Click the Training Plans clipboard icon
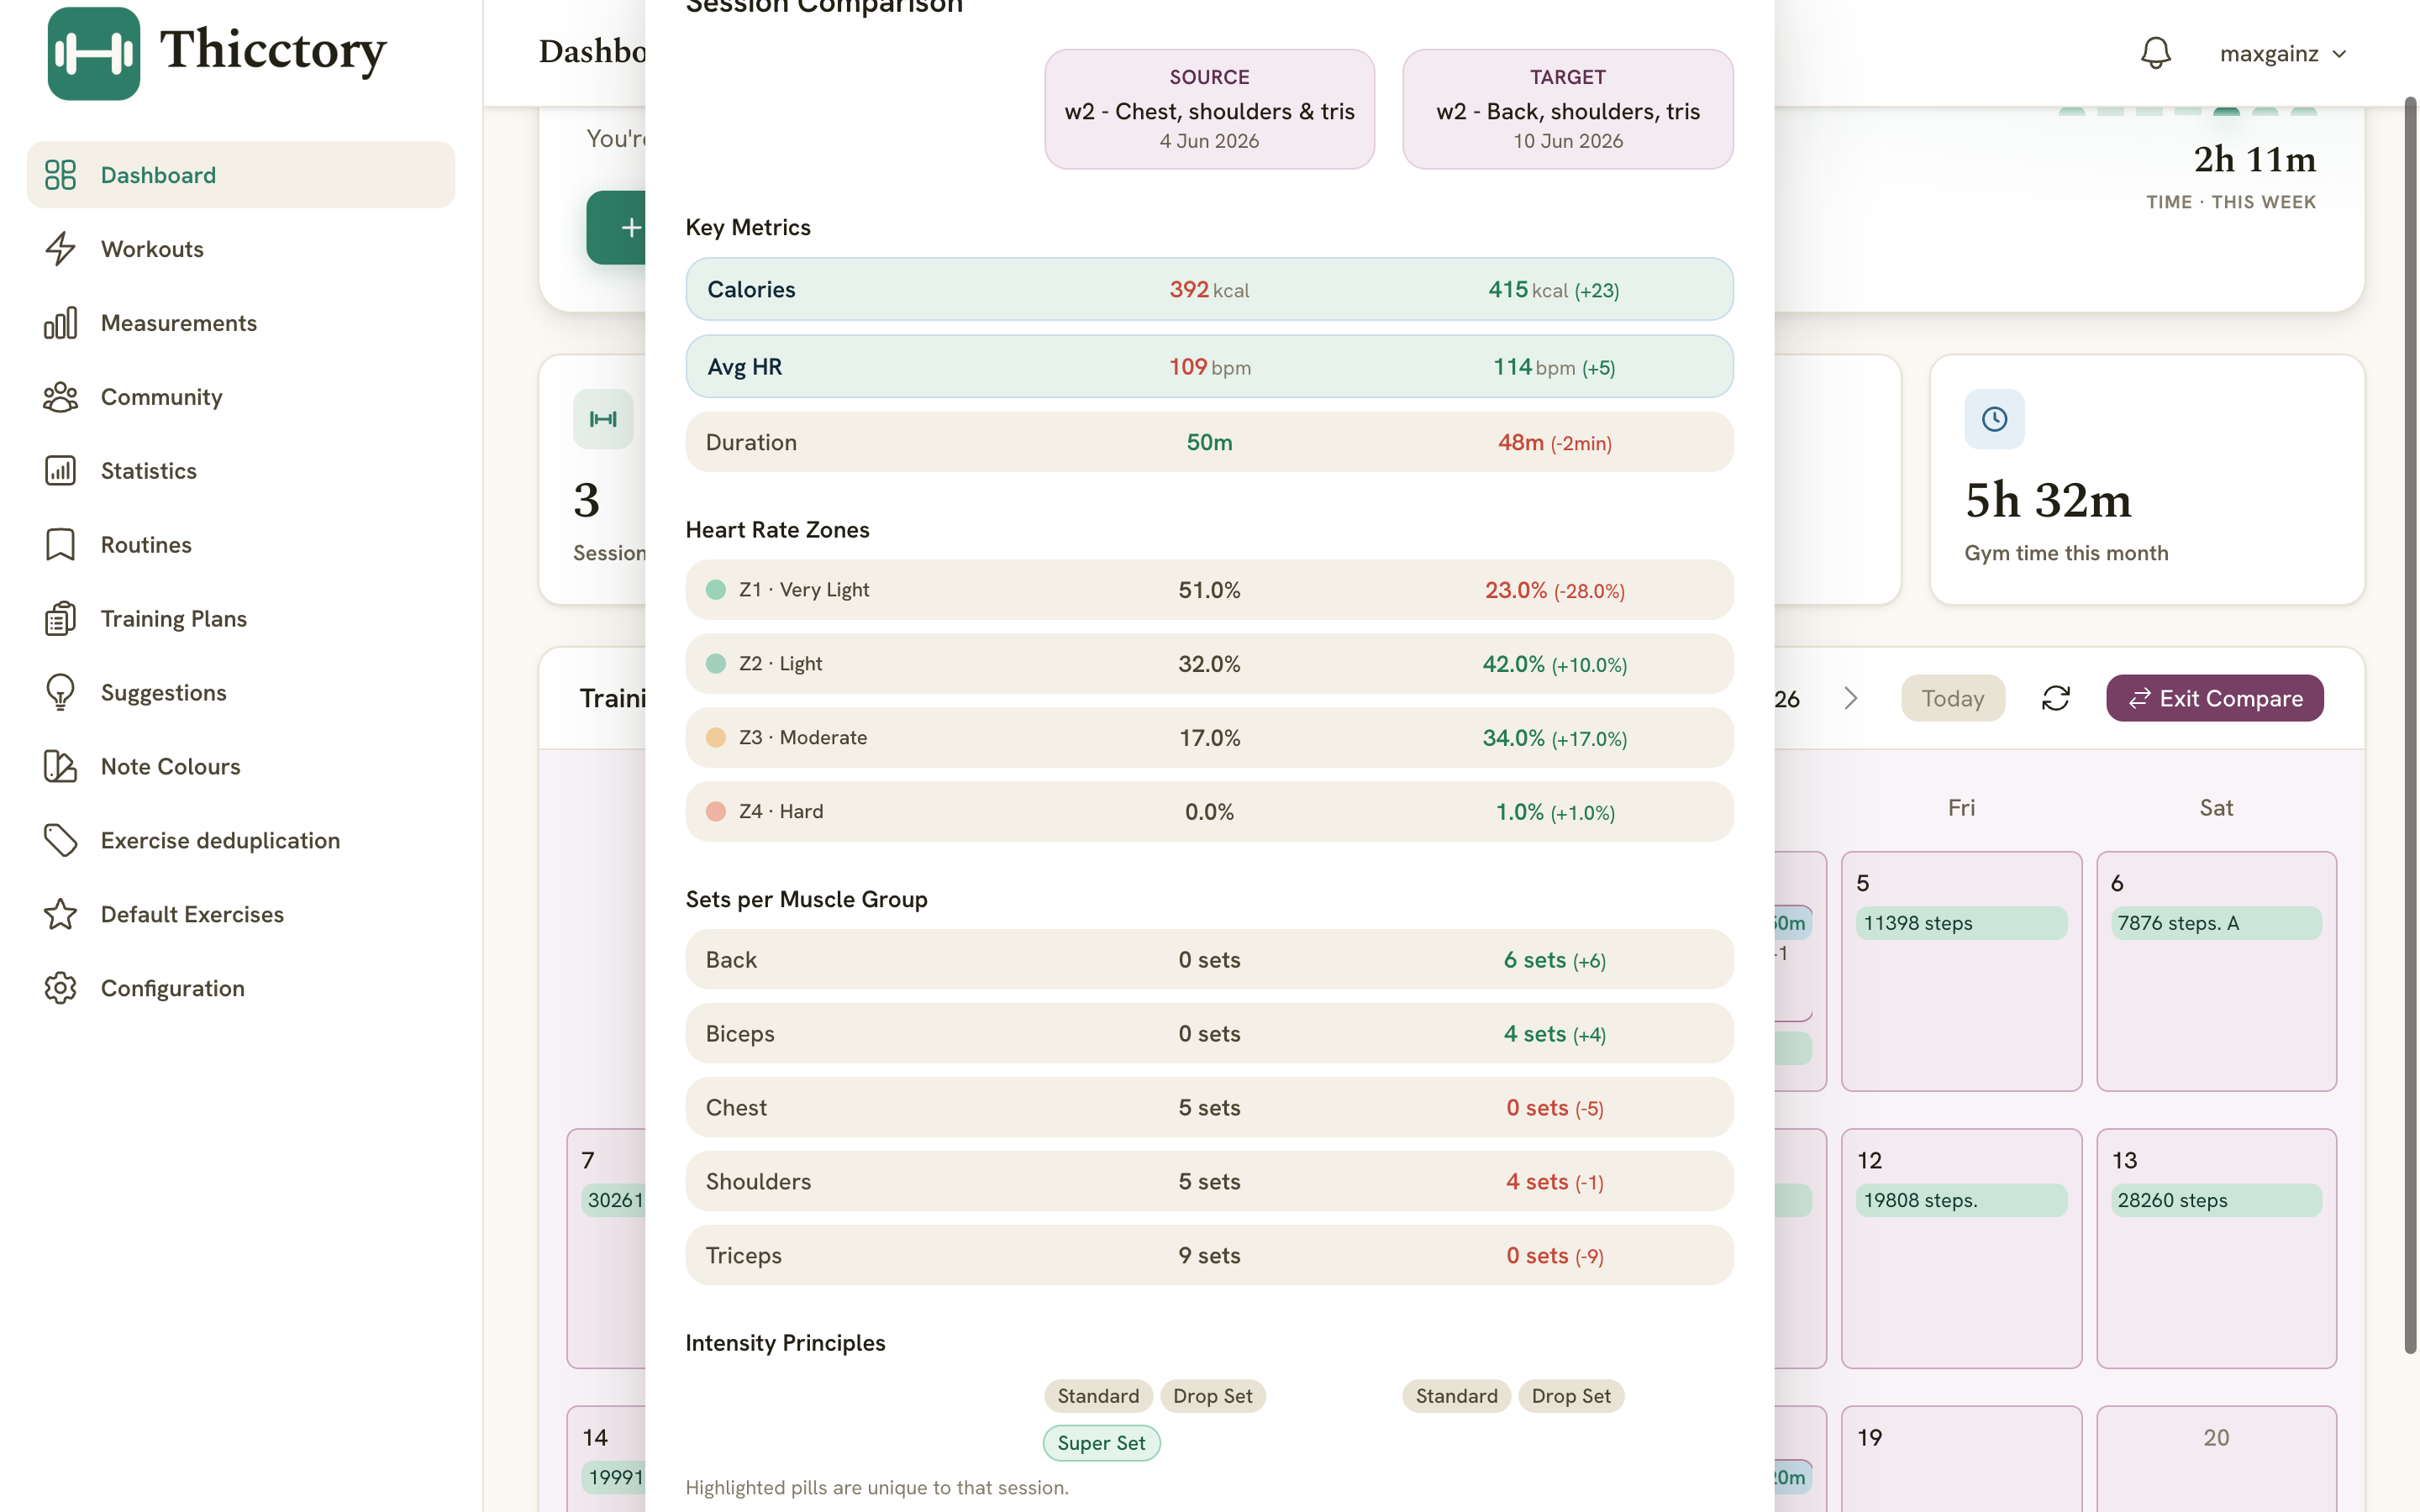 [x=60, y=619]
